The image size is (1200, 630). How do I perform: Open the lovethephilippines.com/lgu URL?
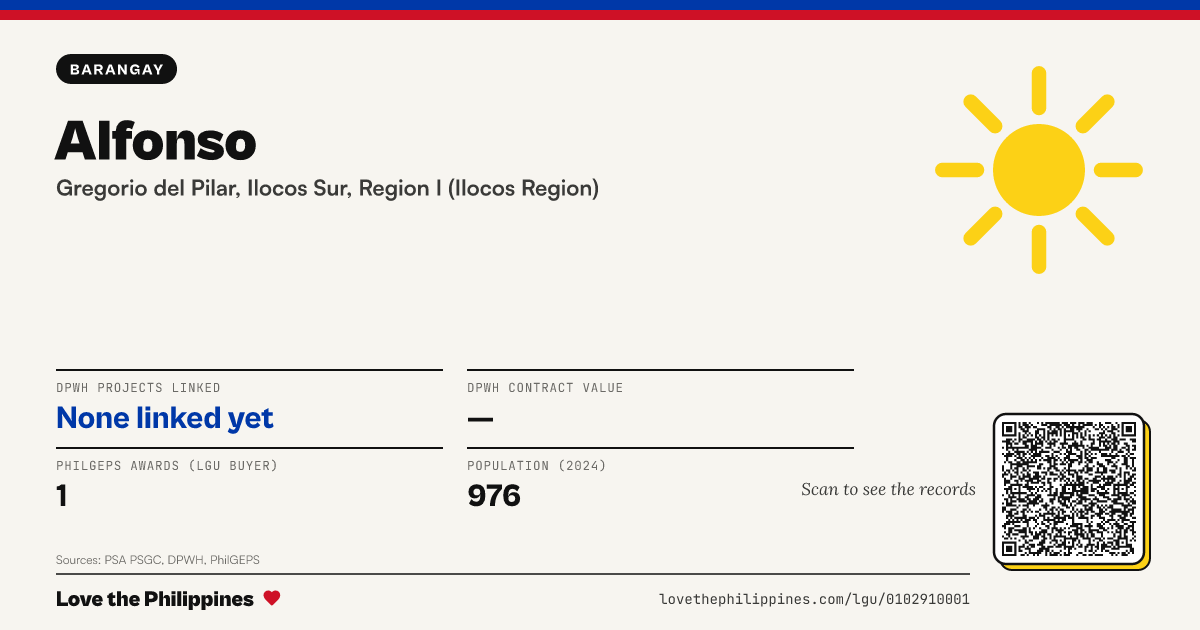pos(814,599)
